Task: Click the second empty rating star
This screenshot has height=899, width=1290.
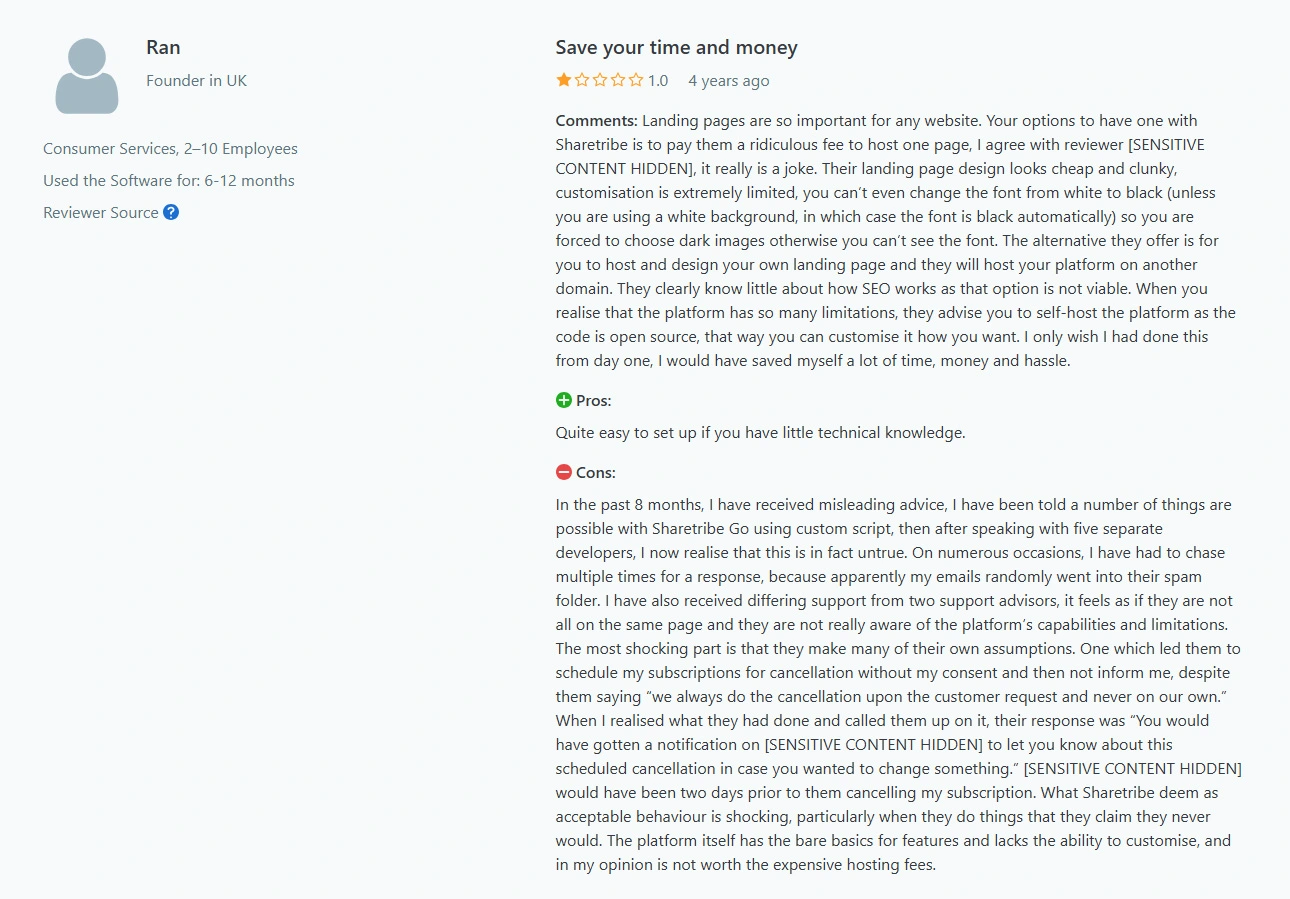Action: click(x=582, y=80)
